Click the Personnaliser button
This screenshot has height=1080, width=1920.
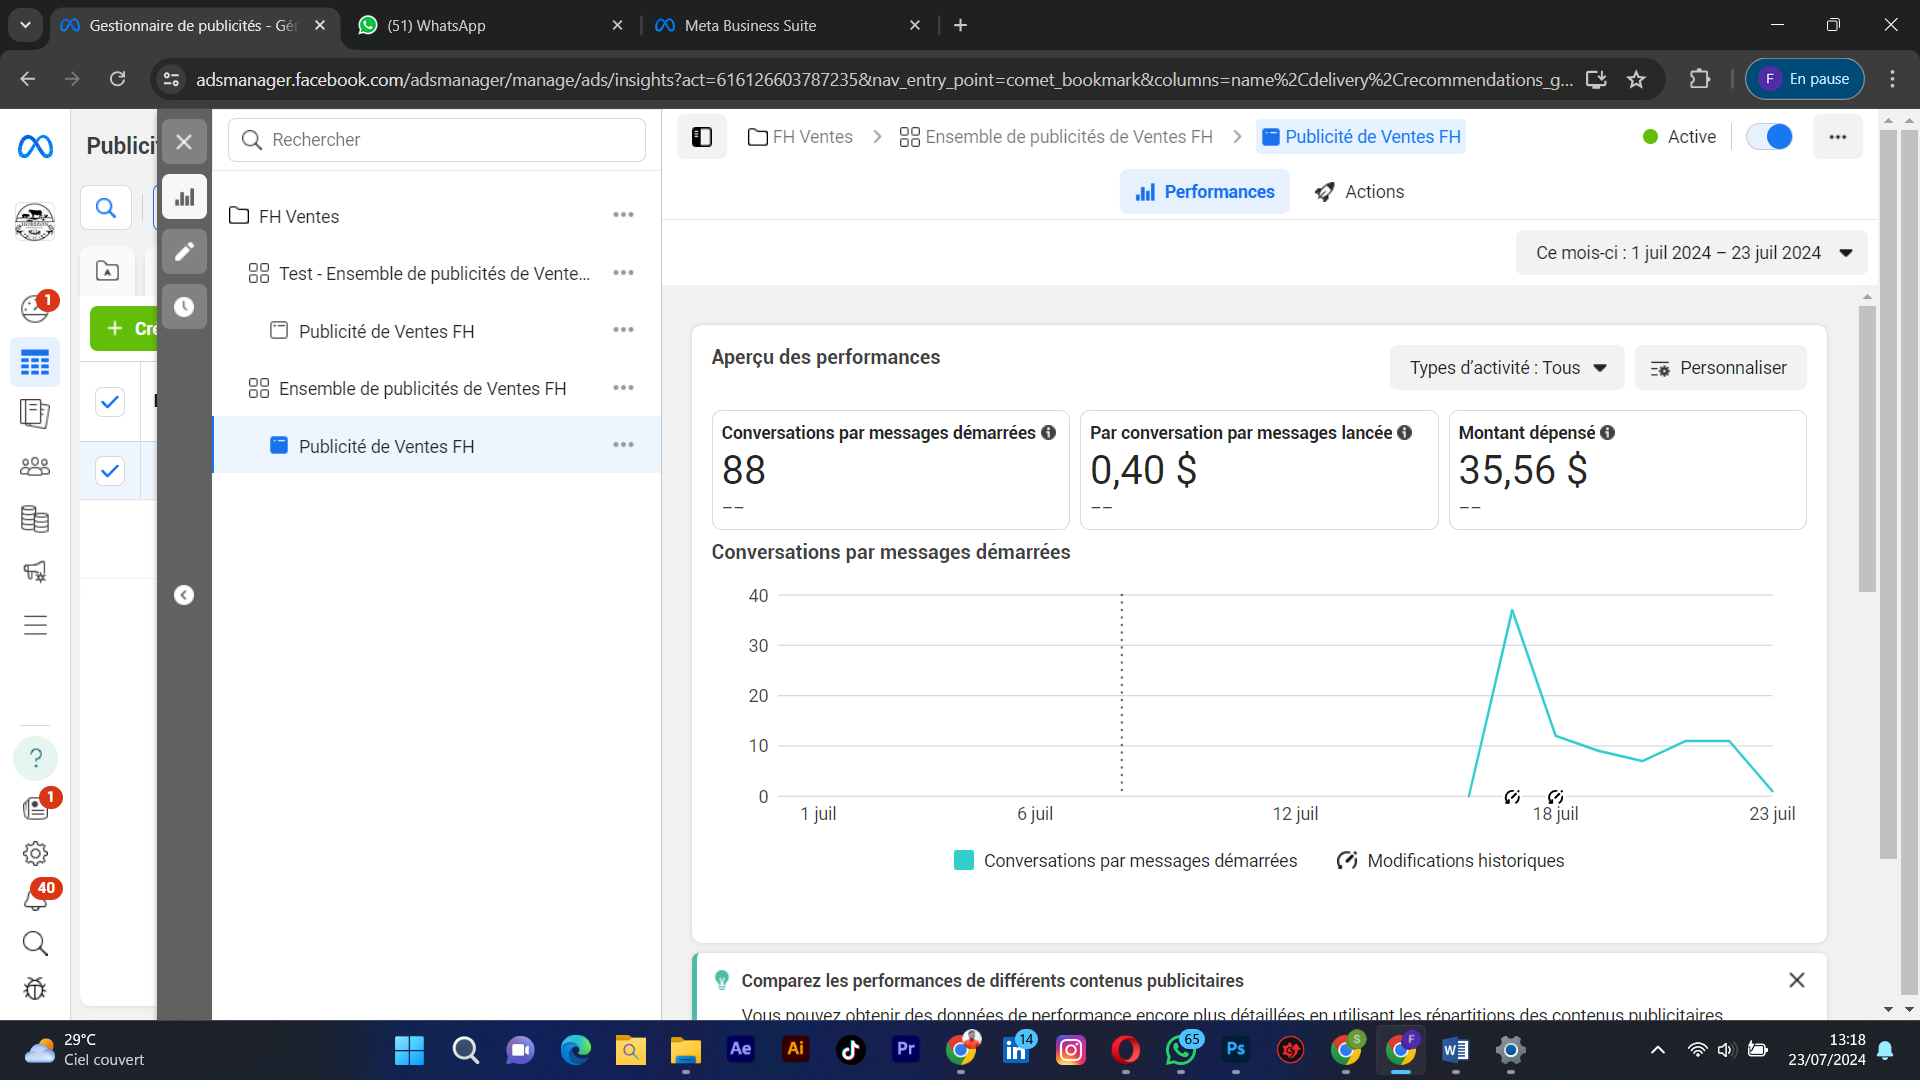click(x=1720, y=368)
